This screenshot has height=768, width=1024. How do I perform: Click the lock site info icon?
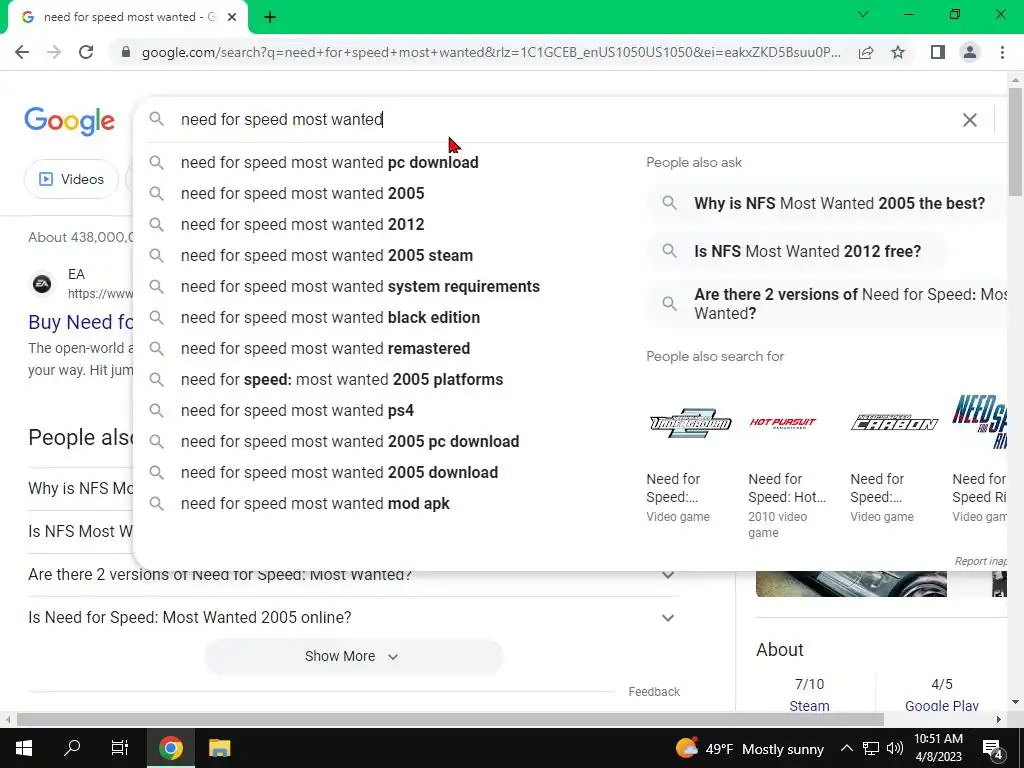pyautogui.click(x=126, y=52)
